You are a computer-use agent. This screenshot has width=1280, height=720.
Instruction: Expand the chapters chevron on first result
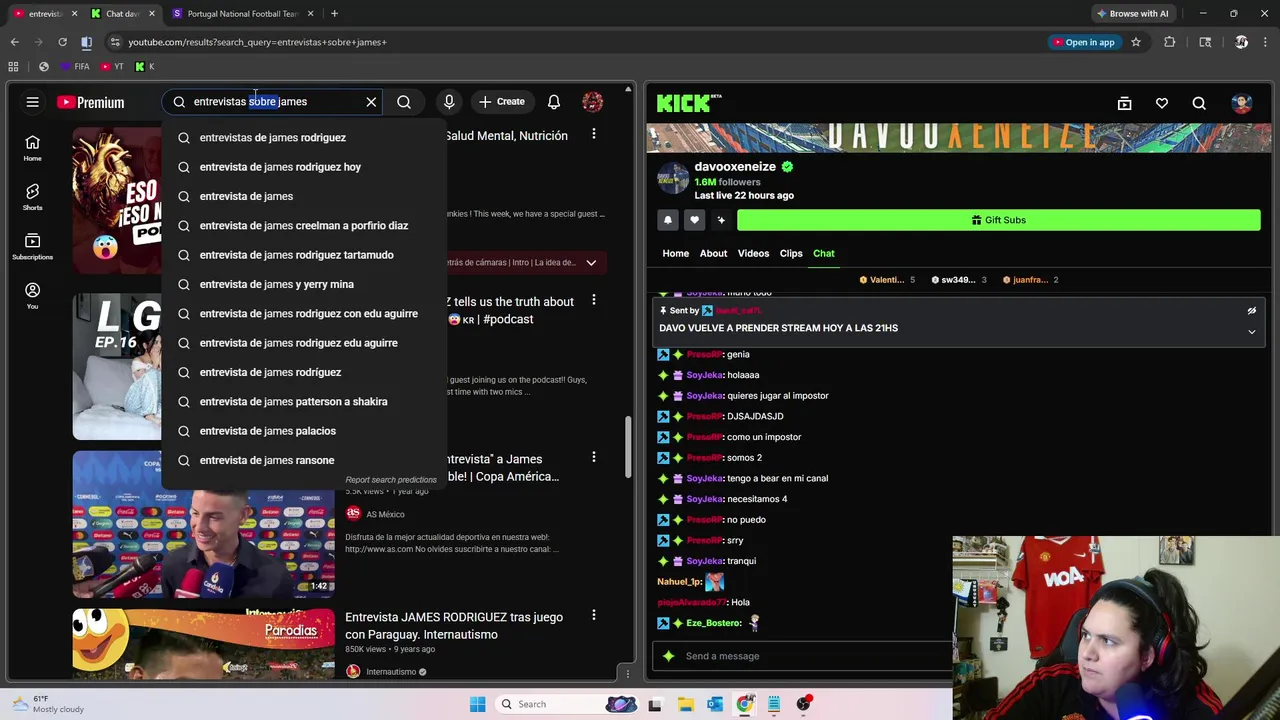click(591, 263)
